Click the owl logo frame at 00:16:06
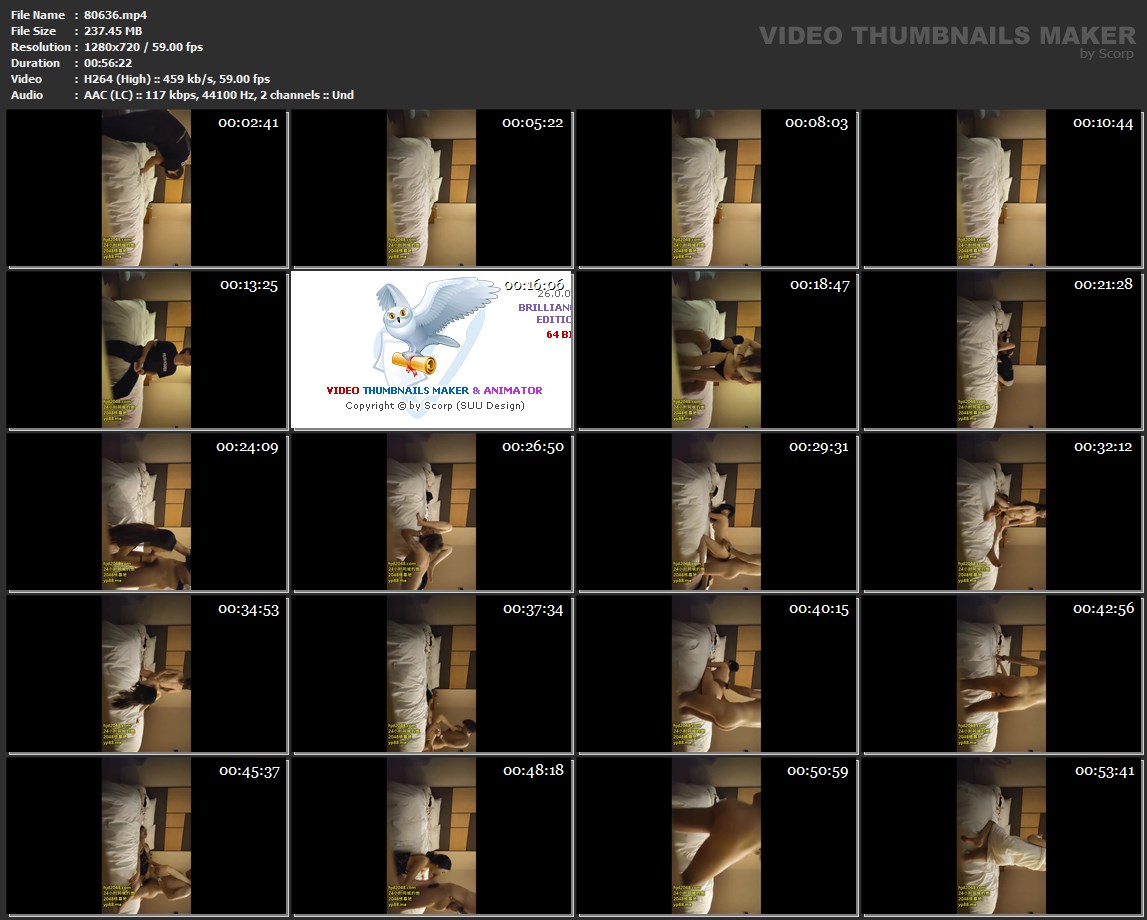 [432, 350]
